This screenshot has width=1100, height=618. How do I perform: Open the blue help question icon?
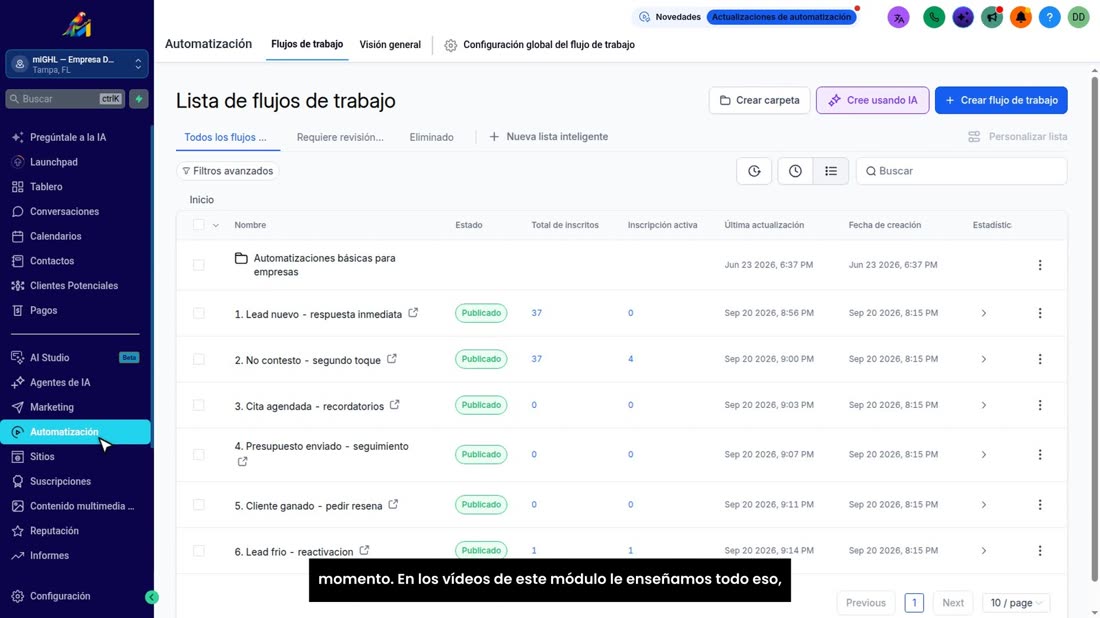(x=1049, y=17)
